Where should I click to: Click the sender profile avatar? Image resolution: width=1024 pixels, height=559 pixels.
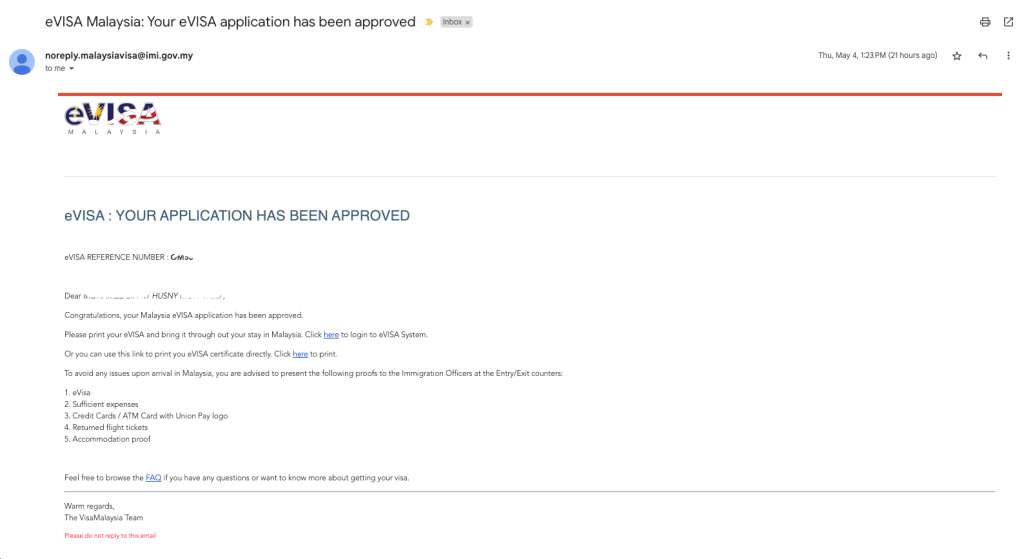22,62
